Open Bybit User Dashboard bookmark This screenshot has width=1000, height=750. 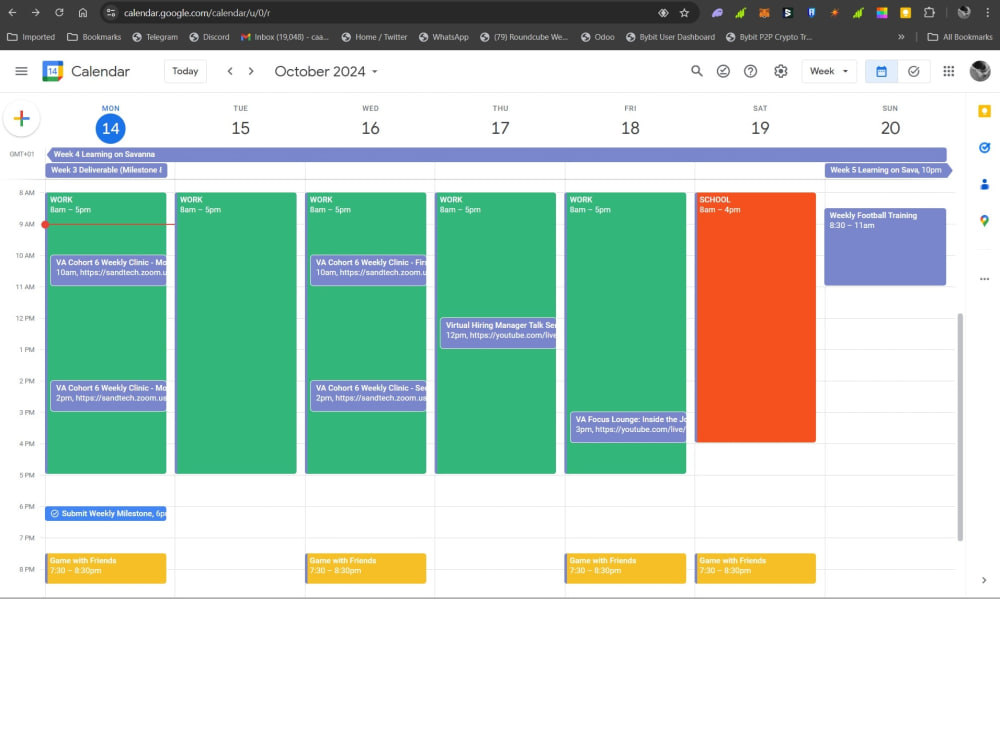coord(670,37)
